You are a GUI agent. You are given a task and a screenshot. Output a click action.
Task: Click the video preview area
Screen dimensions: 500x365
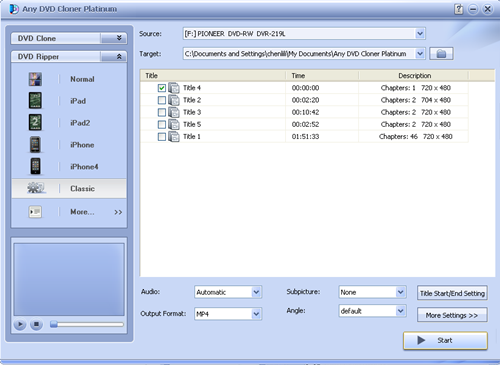69,279
